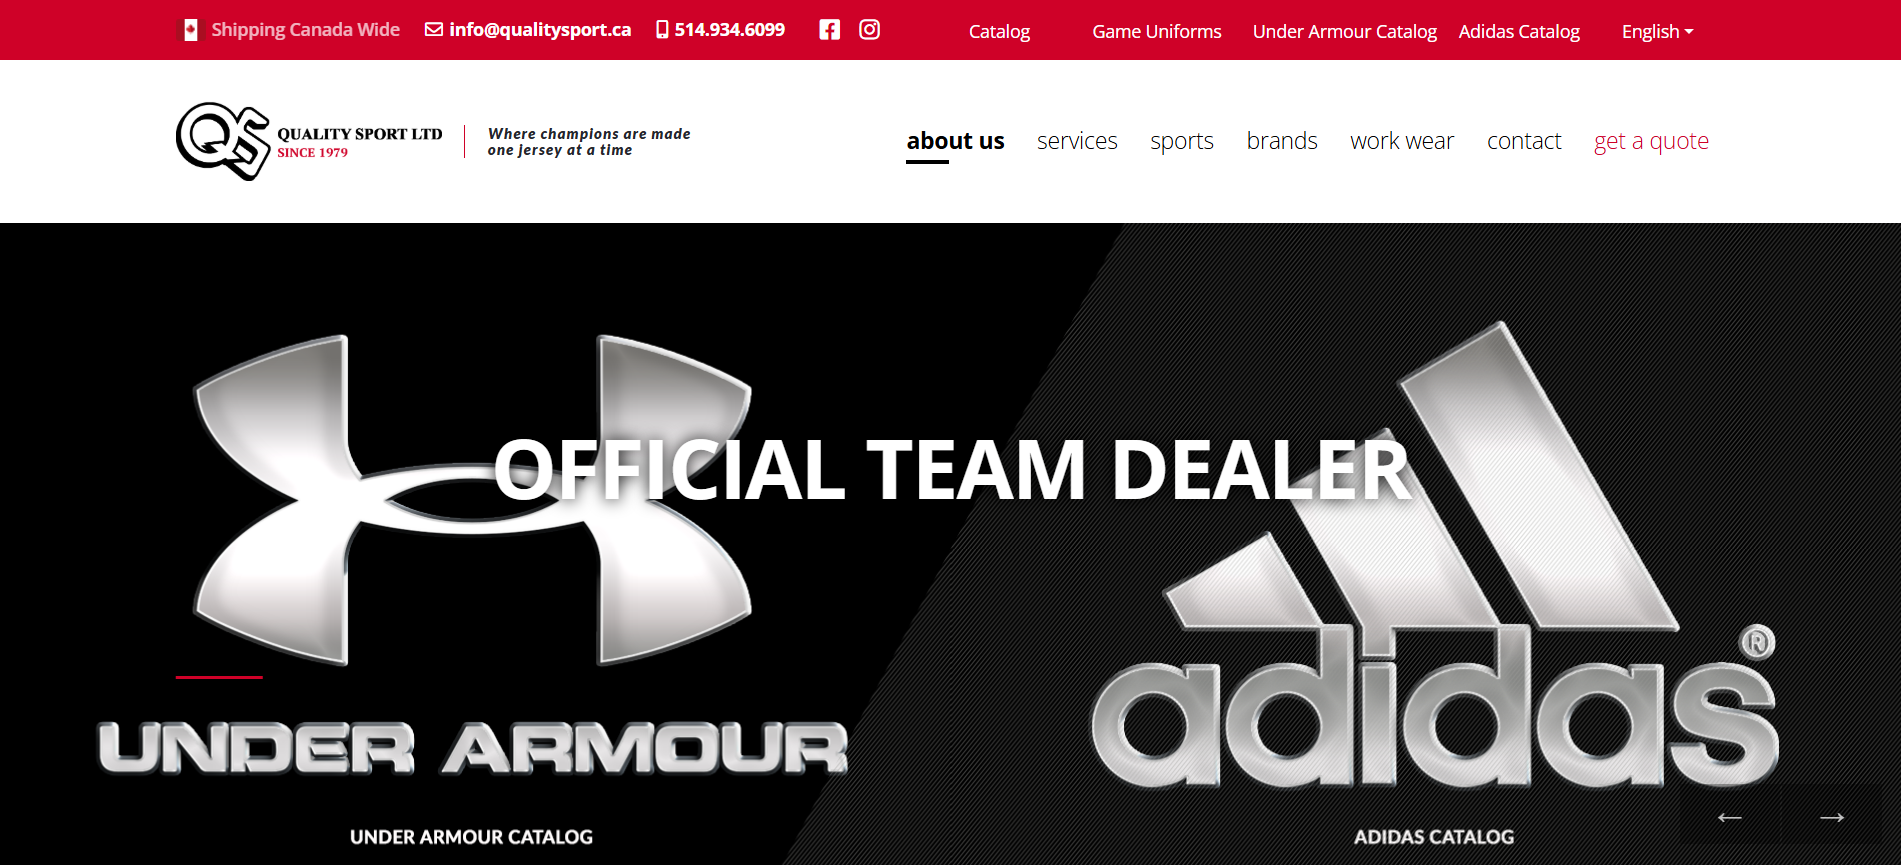Select brands in main navigation
This screenshot has height=865, width=1901.
1282,141
